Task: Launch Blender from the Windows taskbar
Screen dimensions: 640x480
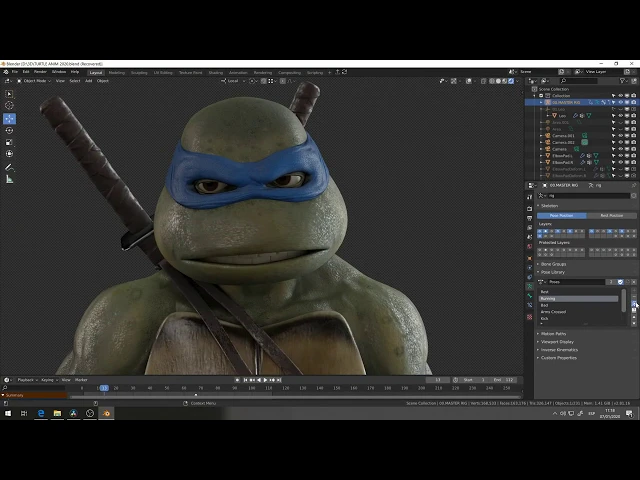Action: 106,413
